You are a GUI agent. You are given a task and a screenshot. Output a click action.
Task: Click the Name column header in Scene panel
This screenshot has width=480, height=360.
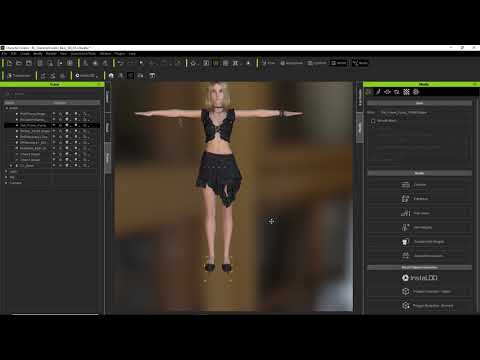pos(28,103)
